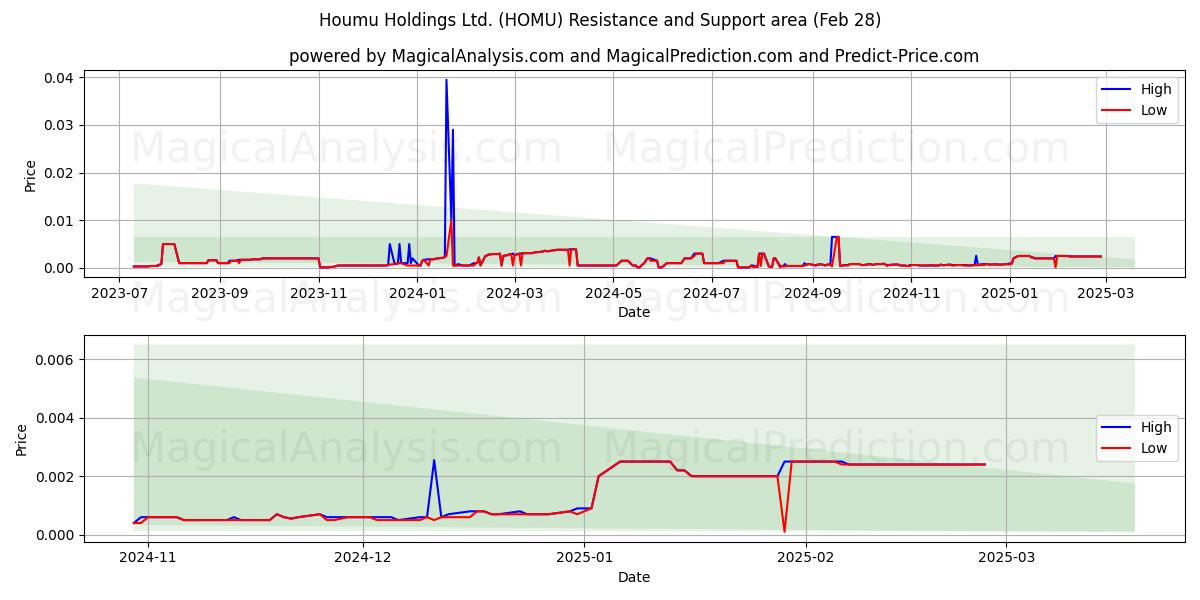
Task: Click the 2024-12 tick label
Action: click(363, 558)
